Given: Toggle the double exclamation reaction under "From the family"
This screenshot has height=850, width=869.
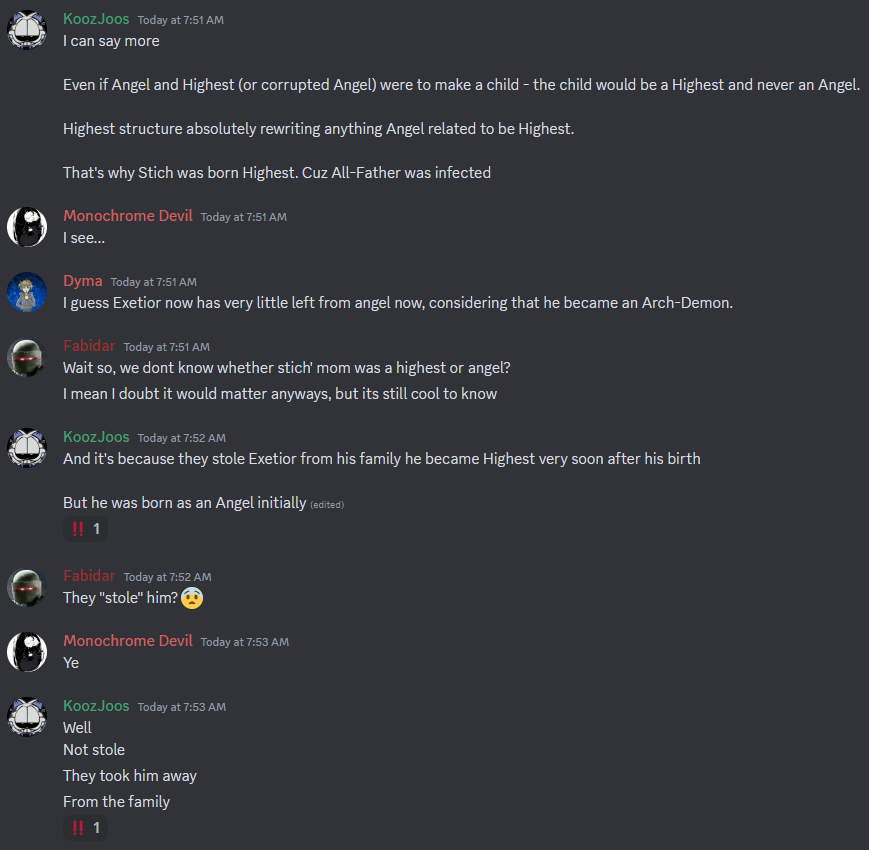Looking at the screenshot, I should (x=86, y=828).
